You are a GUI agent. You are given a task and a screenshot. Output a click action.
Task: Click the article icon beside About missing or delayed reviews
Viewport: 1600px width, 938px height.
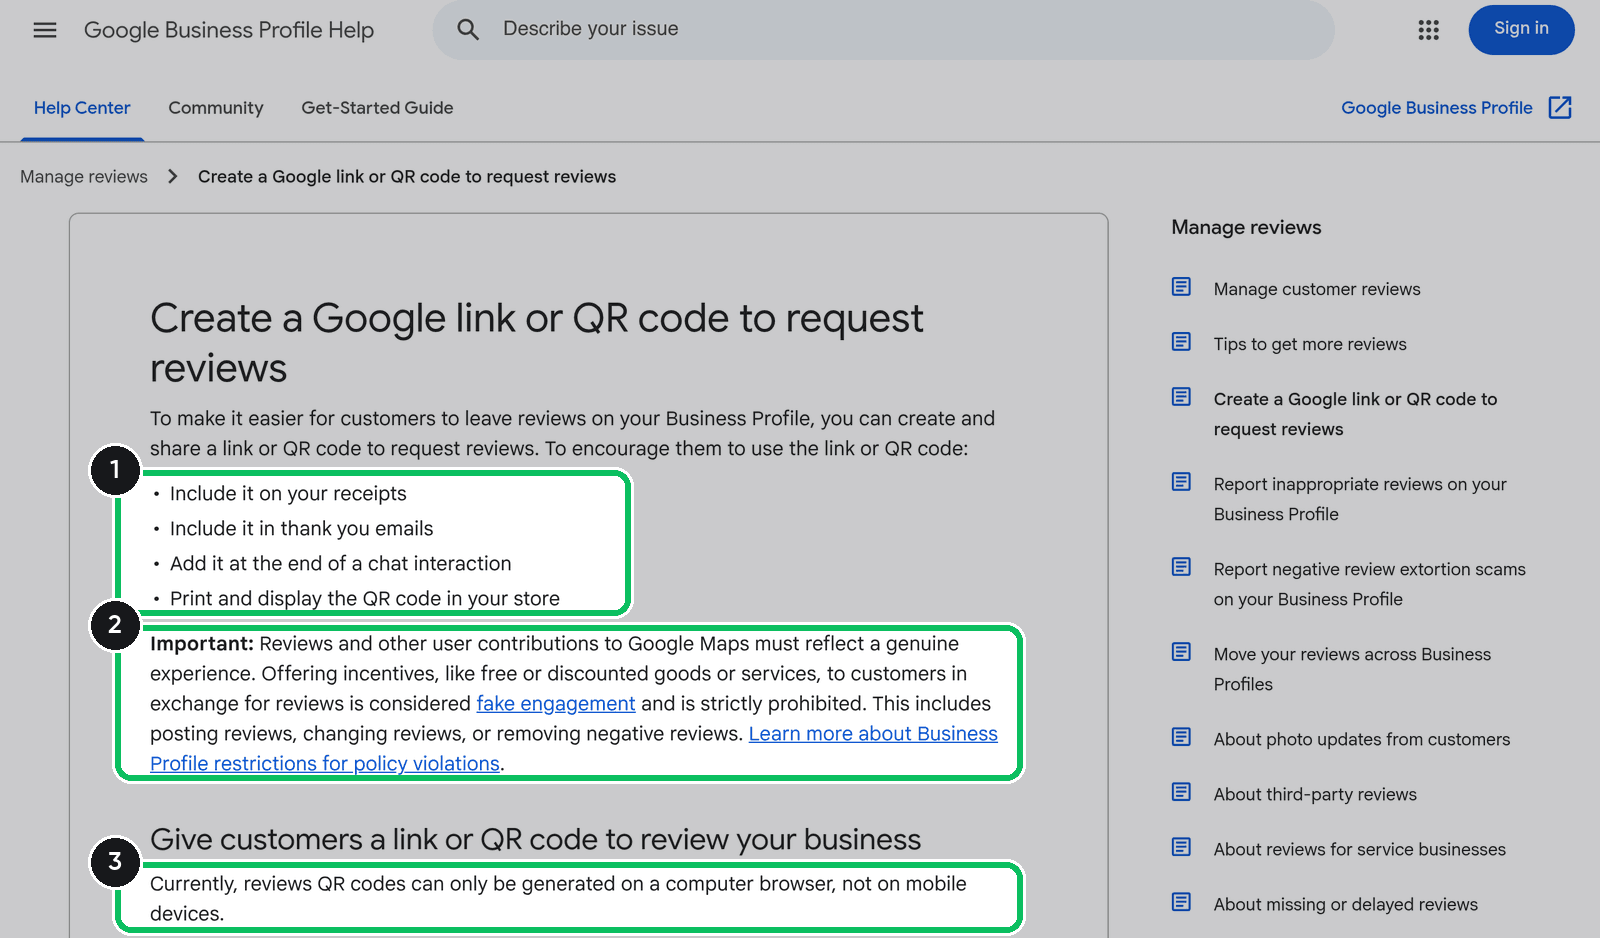click(1181, 902)
